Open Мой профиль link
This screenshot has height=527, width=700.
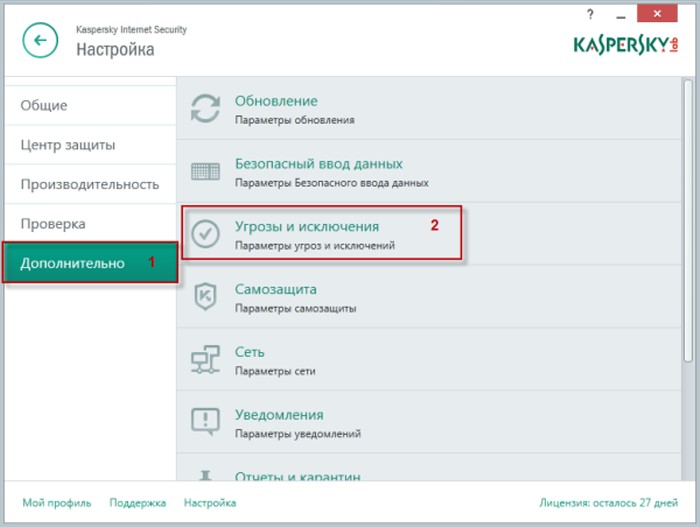pos(57,503)
